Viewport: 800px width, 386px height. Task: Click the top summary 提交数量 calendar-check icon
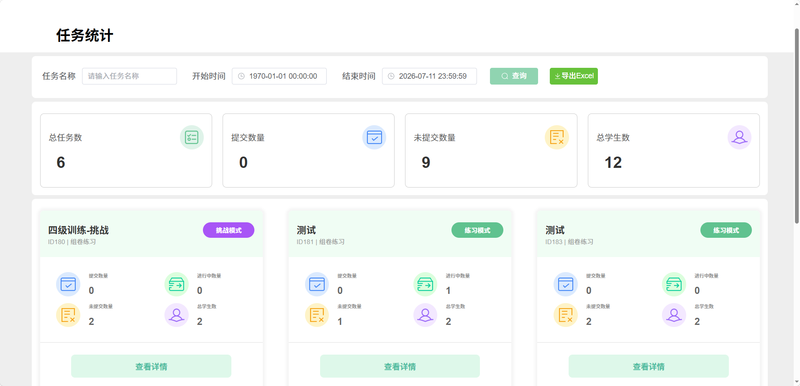click(374, 137)
